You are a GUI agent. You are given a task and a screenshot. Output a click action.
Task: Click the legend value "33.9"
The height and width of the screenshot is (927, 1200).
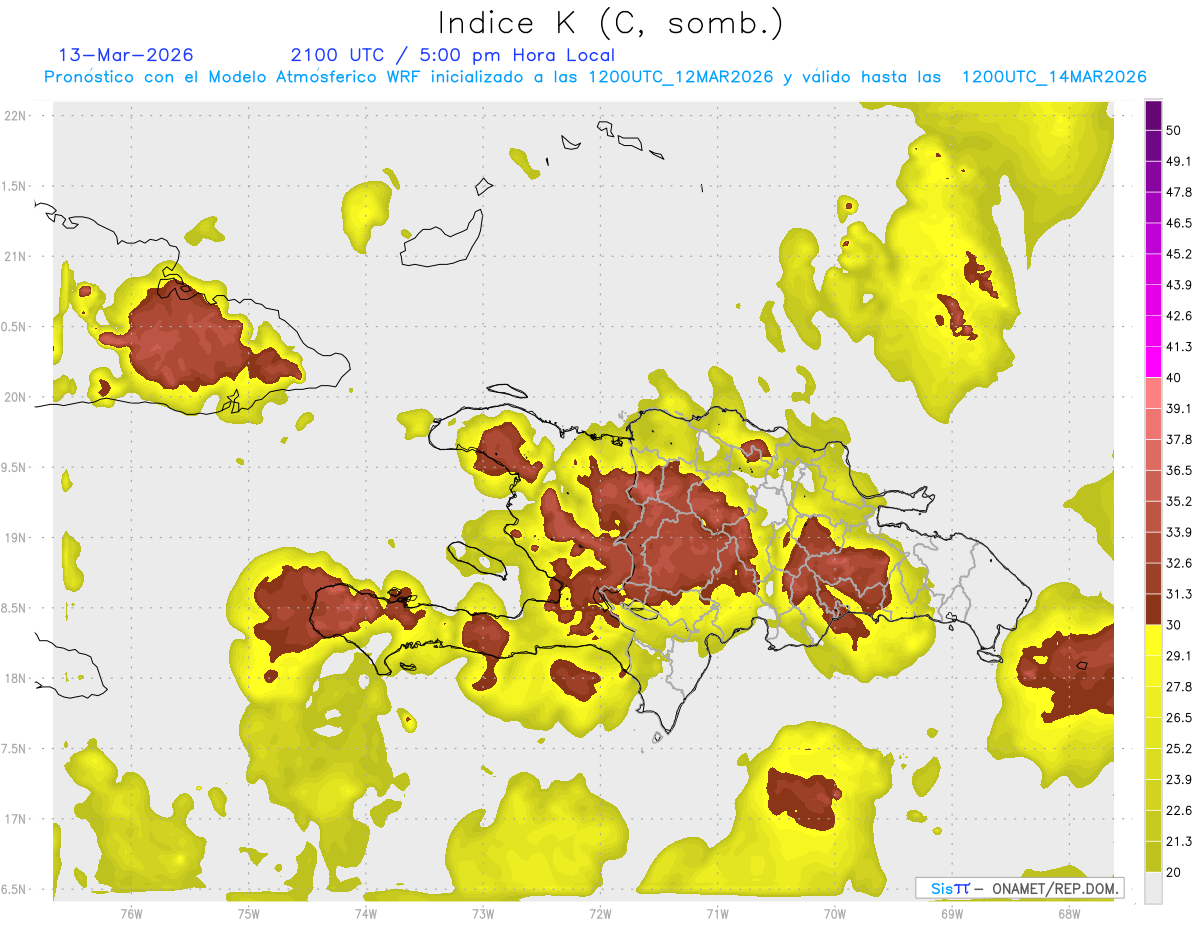(x=1179, y=532)
